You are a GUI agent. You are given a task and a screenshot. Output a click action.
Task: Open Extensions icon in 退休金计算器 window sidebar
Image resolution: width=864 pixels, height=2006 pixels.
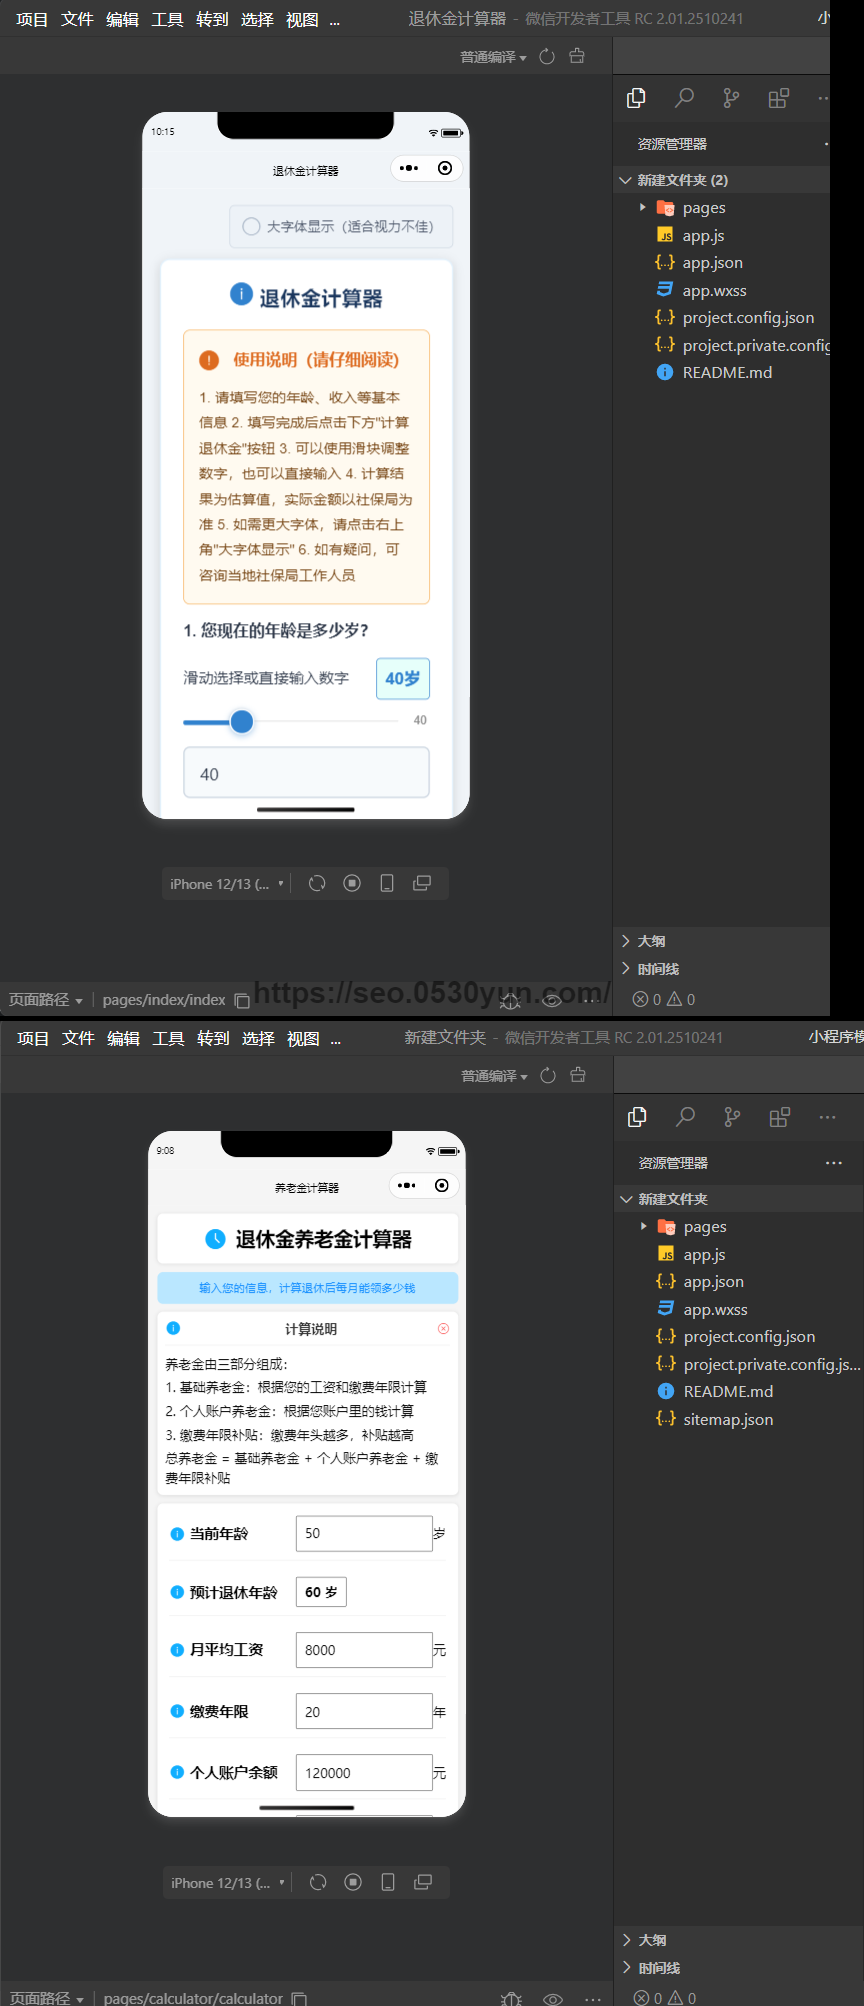779,98
